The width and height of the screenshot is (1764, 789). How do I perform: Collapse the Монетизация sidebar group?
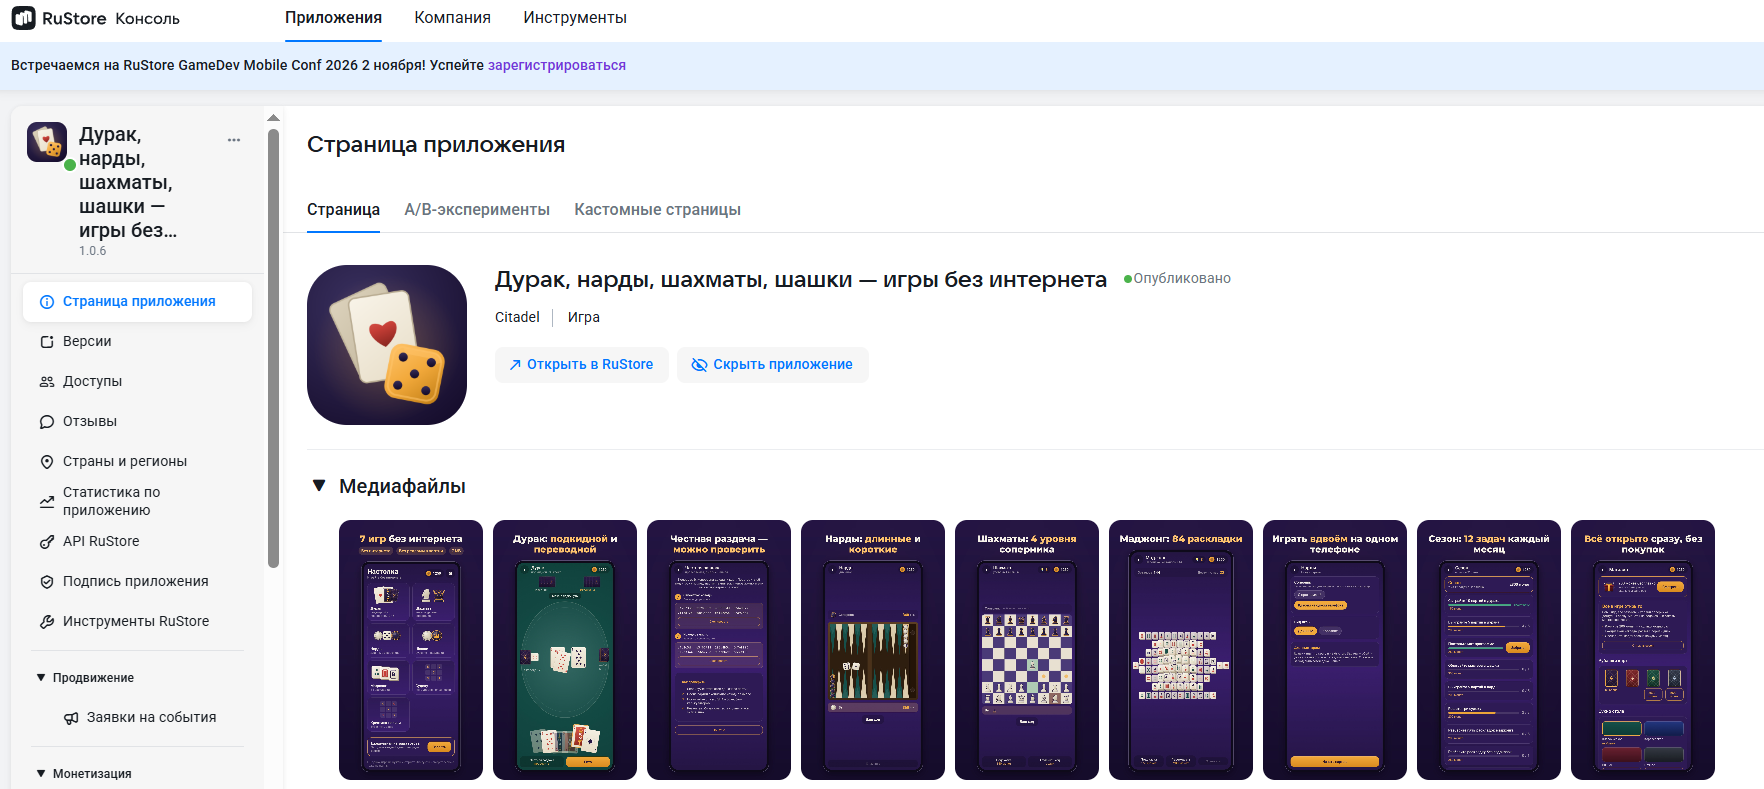pos(41,774)
